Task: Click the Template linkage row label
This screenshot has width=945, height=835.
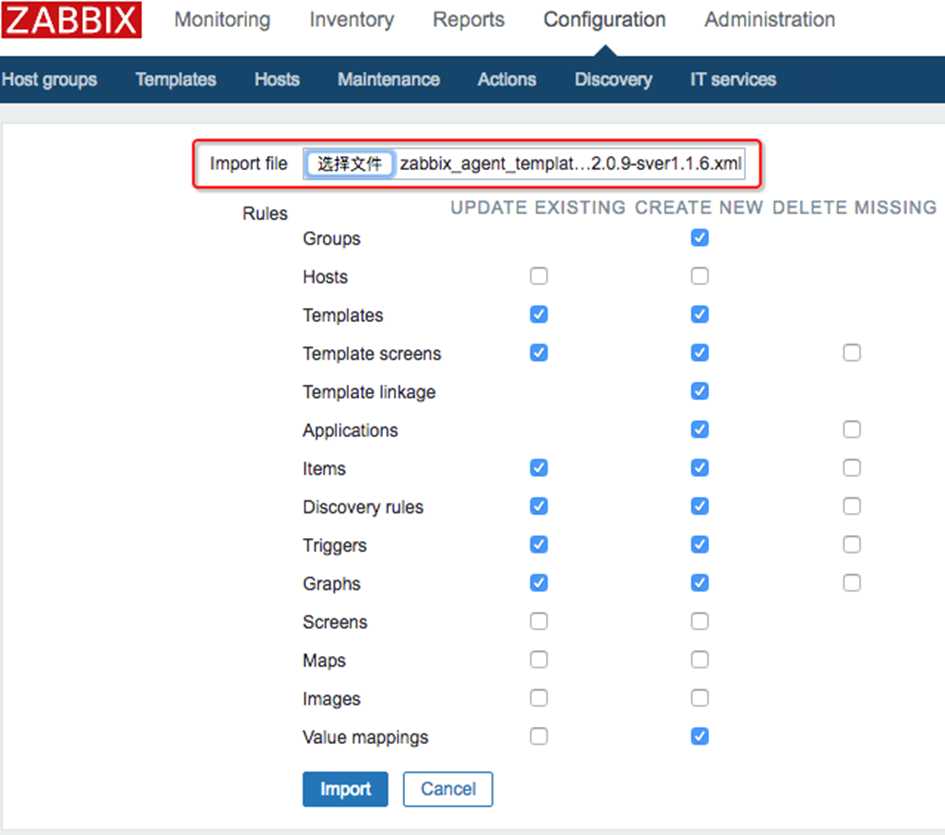Action: (x=369, y=392)
